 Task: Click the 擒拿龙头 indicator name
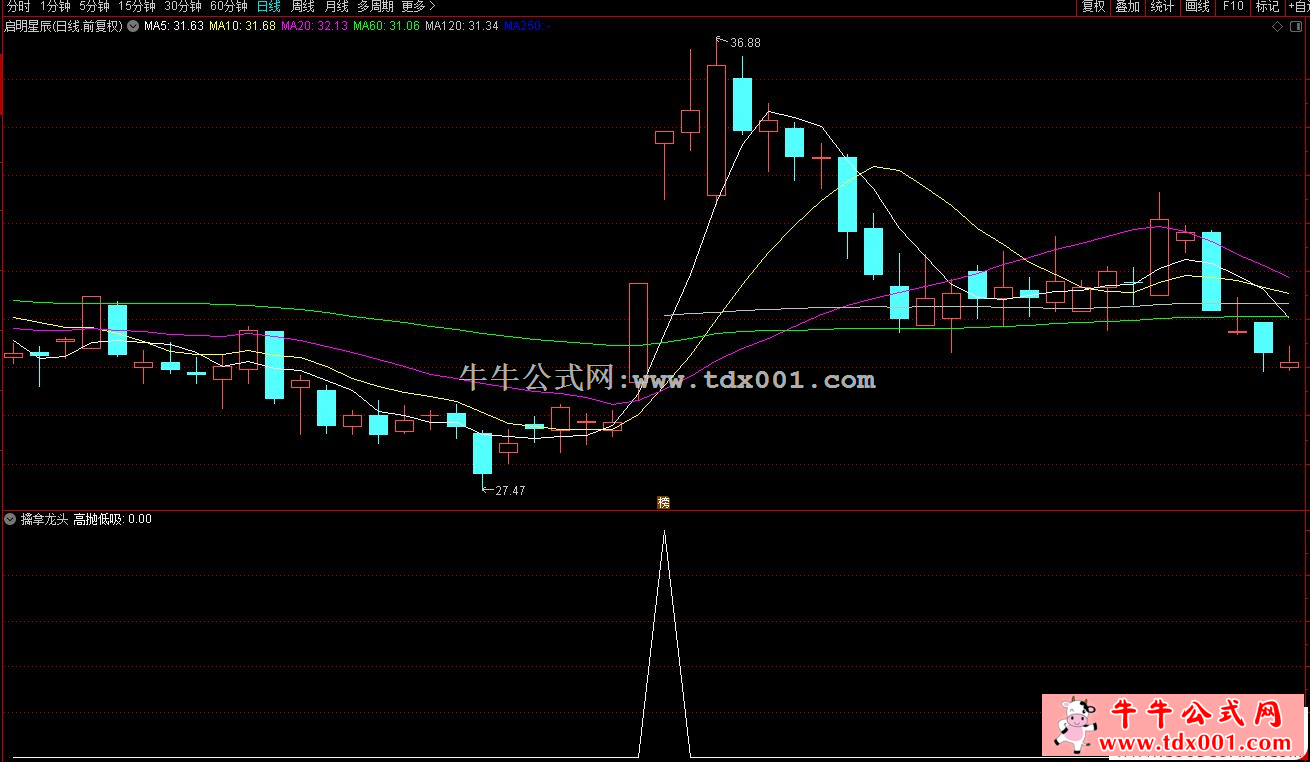(x=44, y=519)
